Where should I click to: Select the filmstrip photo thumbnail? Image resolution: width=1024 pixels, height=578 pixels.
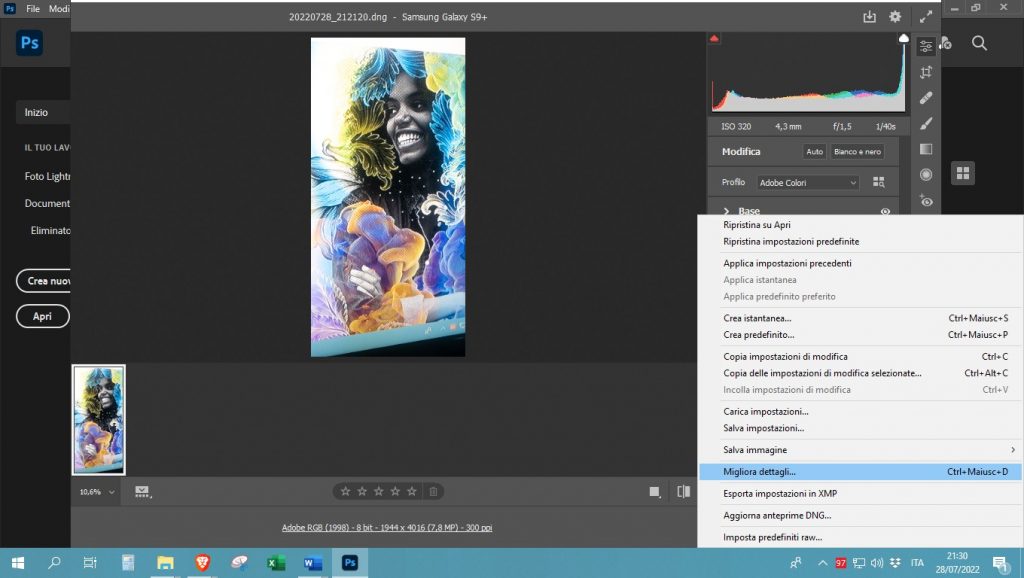pyautogui.click(x=99, y=419)
